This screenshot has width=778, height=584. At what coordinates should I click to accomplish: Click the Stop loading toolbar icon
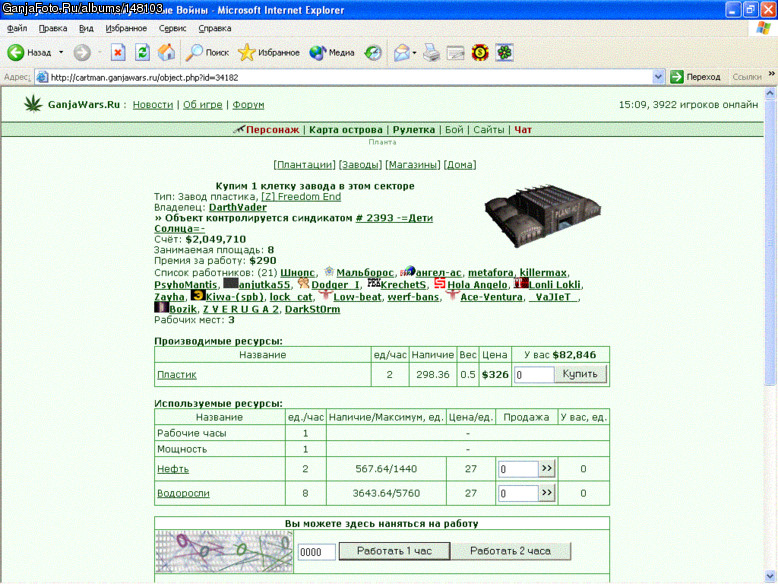coord(118,52)
